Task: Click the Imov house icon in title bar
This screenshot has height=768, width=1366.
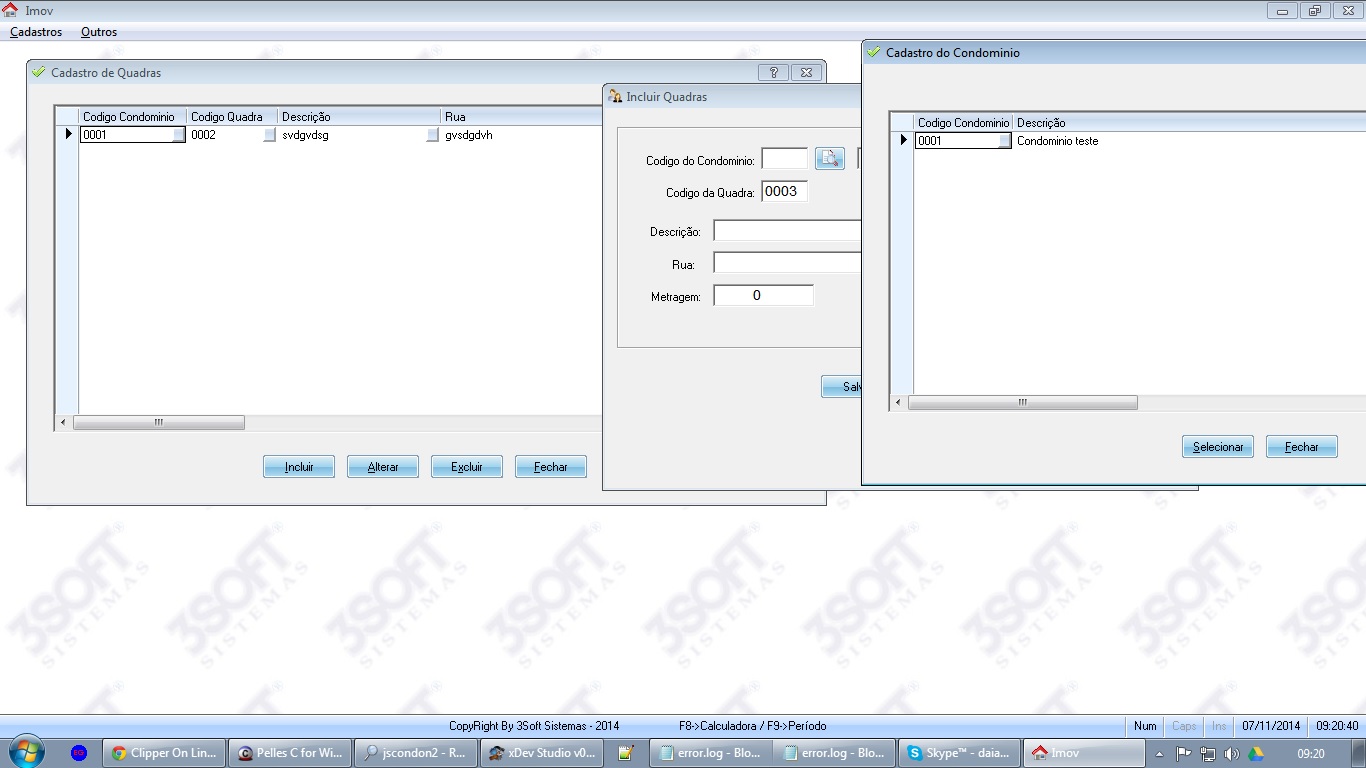Action: click(x=11, y=10)
